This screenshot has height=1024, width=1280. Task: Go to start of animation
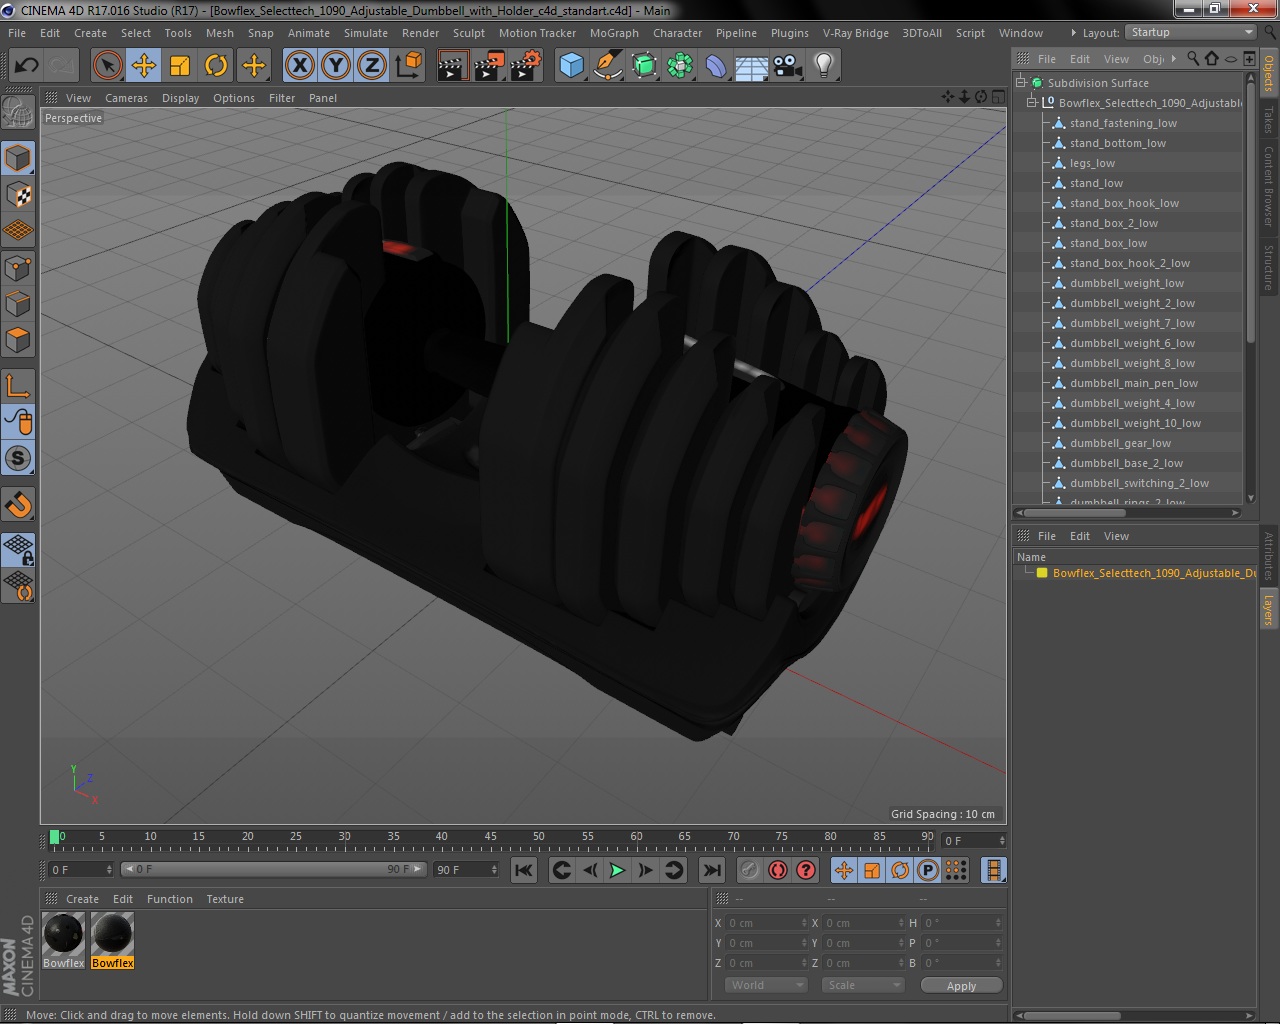(524, 870)
